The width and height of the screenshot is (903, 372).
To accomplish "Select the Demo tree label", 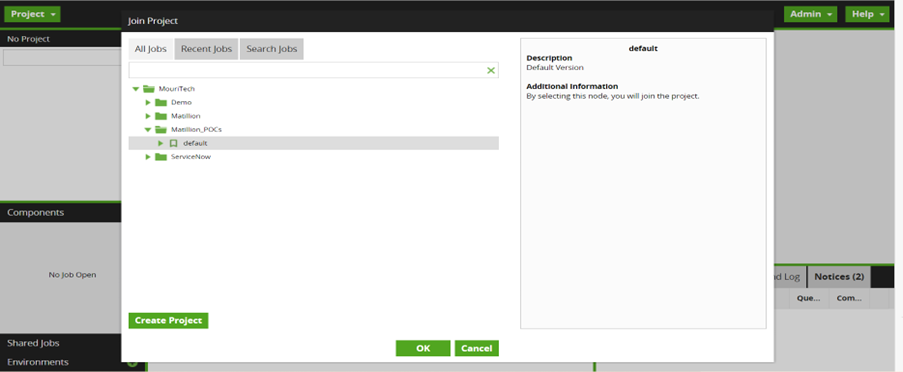I will (x=181, y=102).
